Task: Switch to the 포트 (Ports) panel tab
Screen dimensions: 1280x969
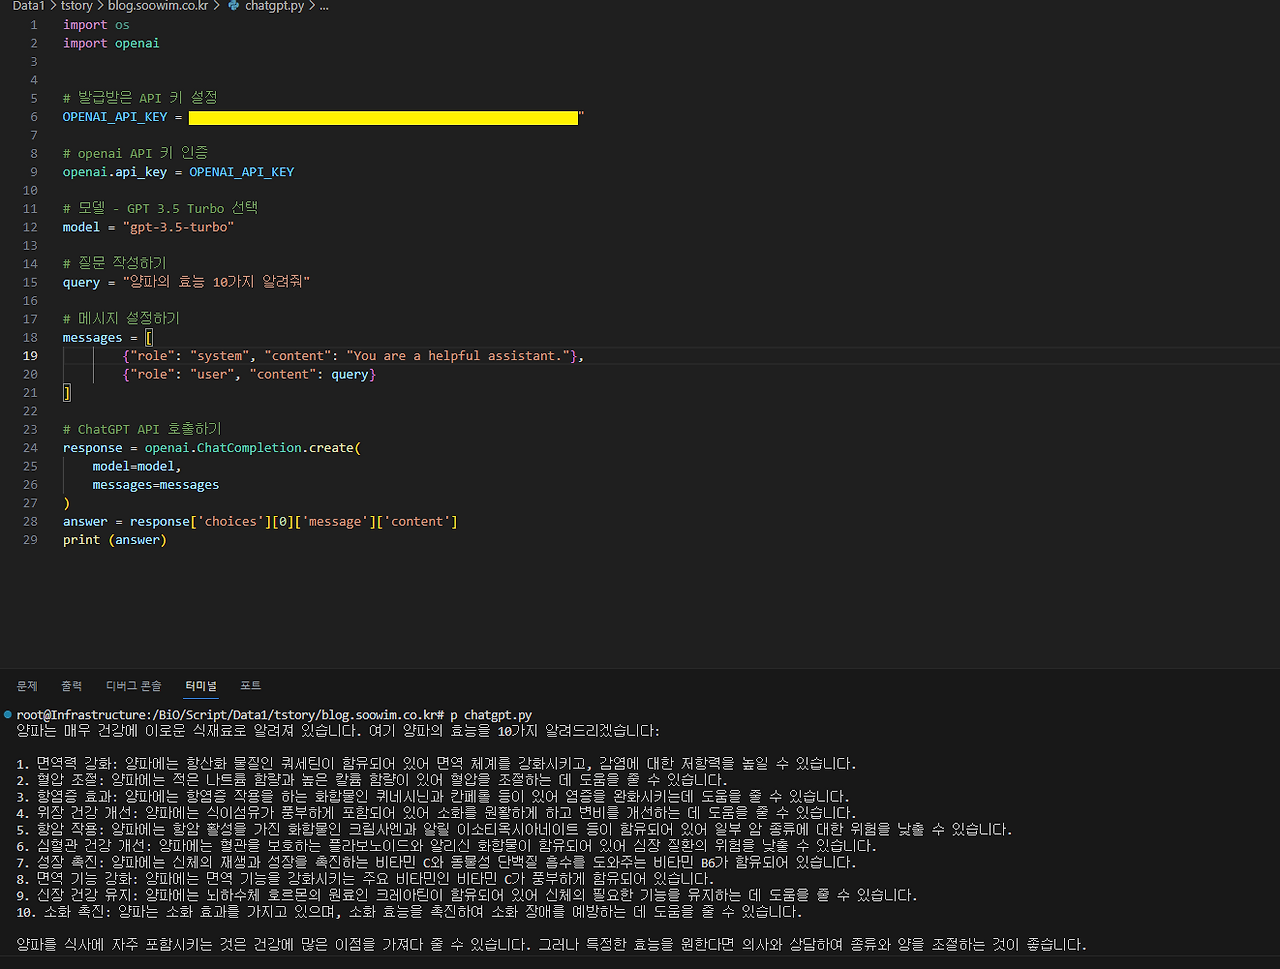Action: point(250,686)
